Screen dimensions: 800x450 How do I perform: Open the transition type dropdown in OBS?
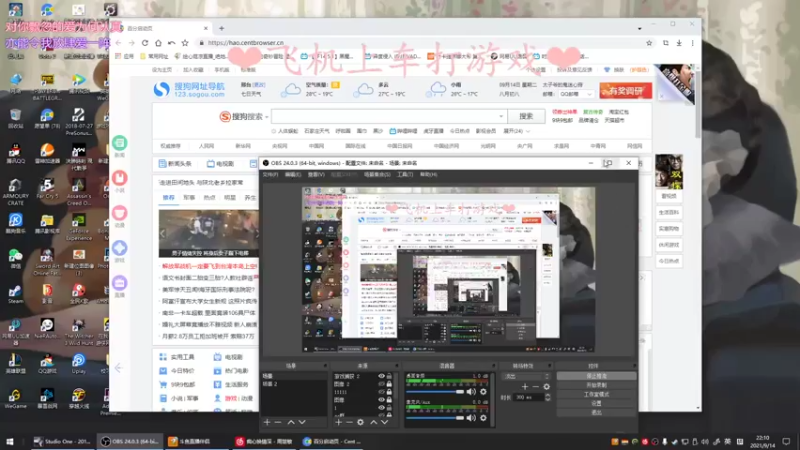point(526,376)
